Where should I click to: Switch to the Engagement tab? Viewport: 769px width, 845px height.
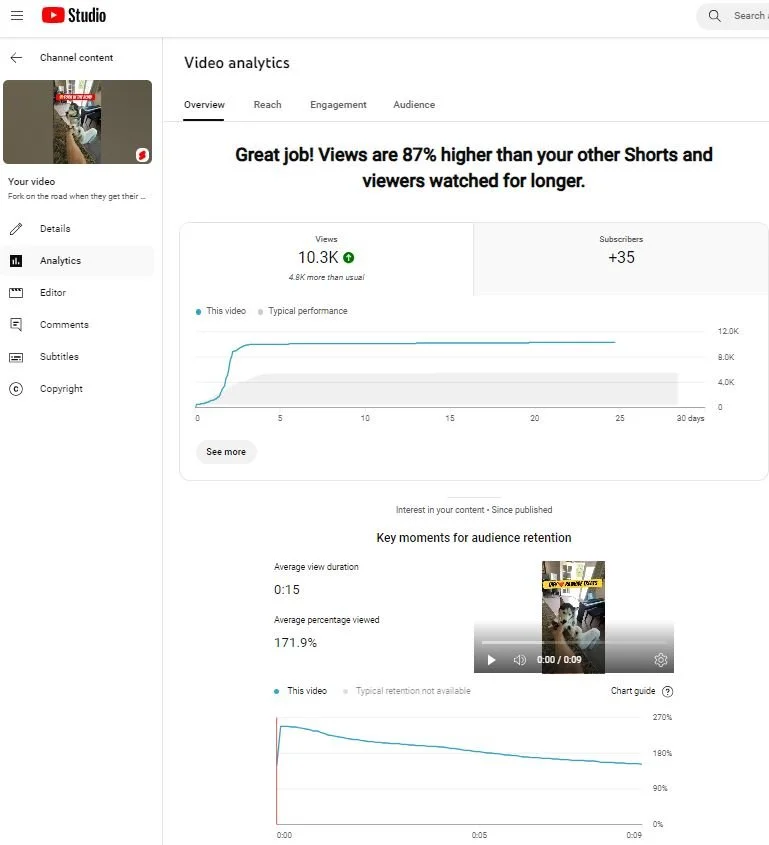[338, 105]
